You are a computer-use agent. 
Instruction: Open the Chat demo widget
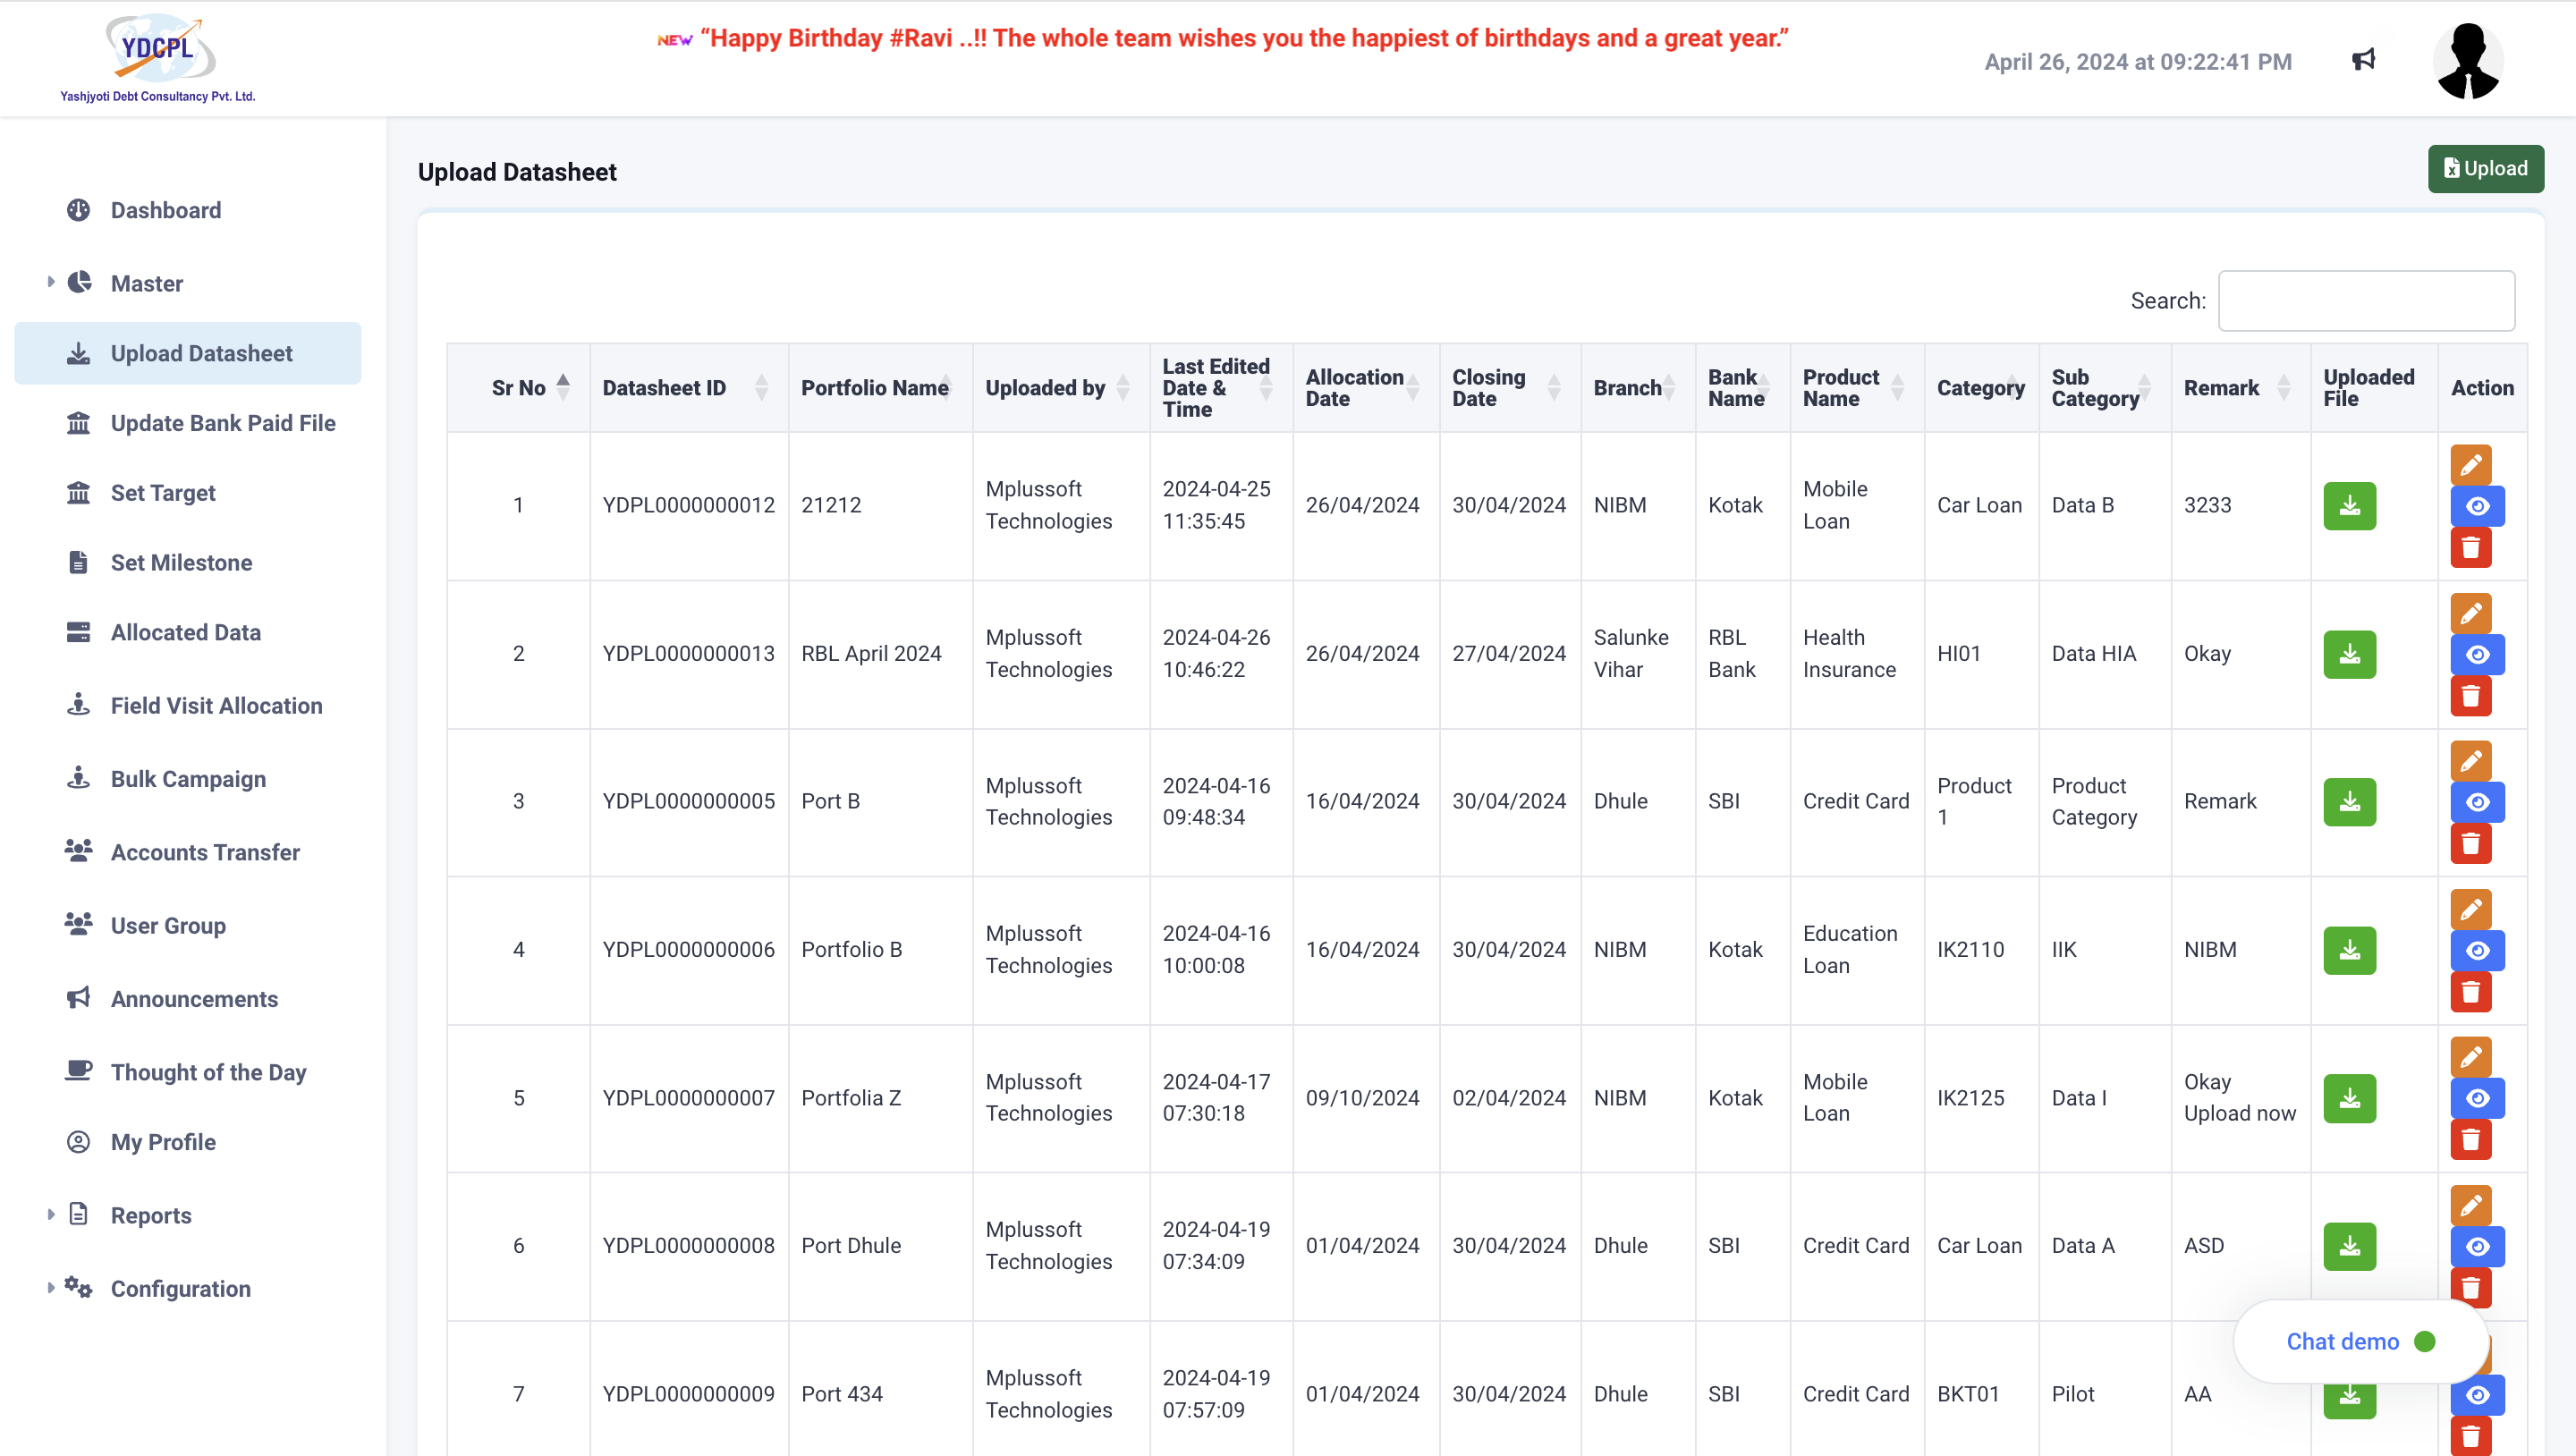[2360, 1341]
